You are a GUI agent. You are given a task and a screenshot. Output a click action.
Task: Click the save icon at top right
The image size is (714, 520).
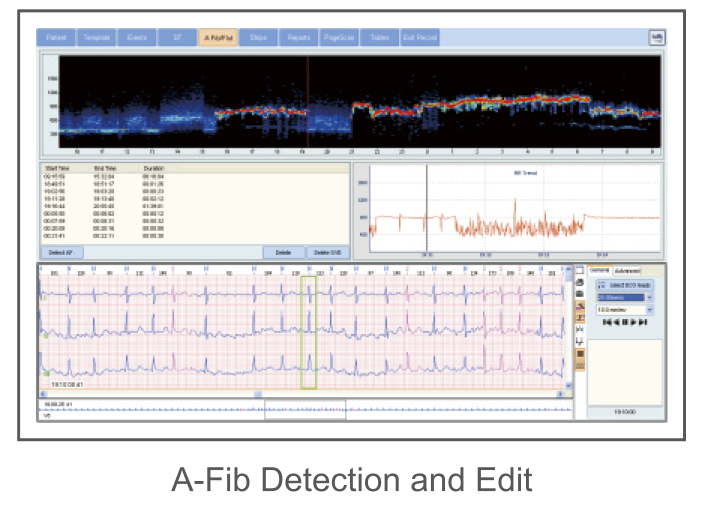tap(657, 37)
